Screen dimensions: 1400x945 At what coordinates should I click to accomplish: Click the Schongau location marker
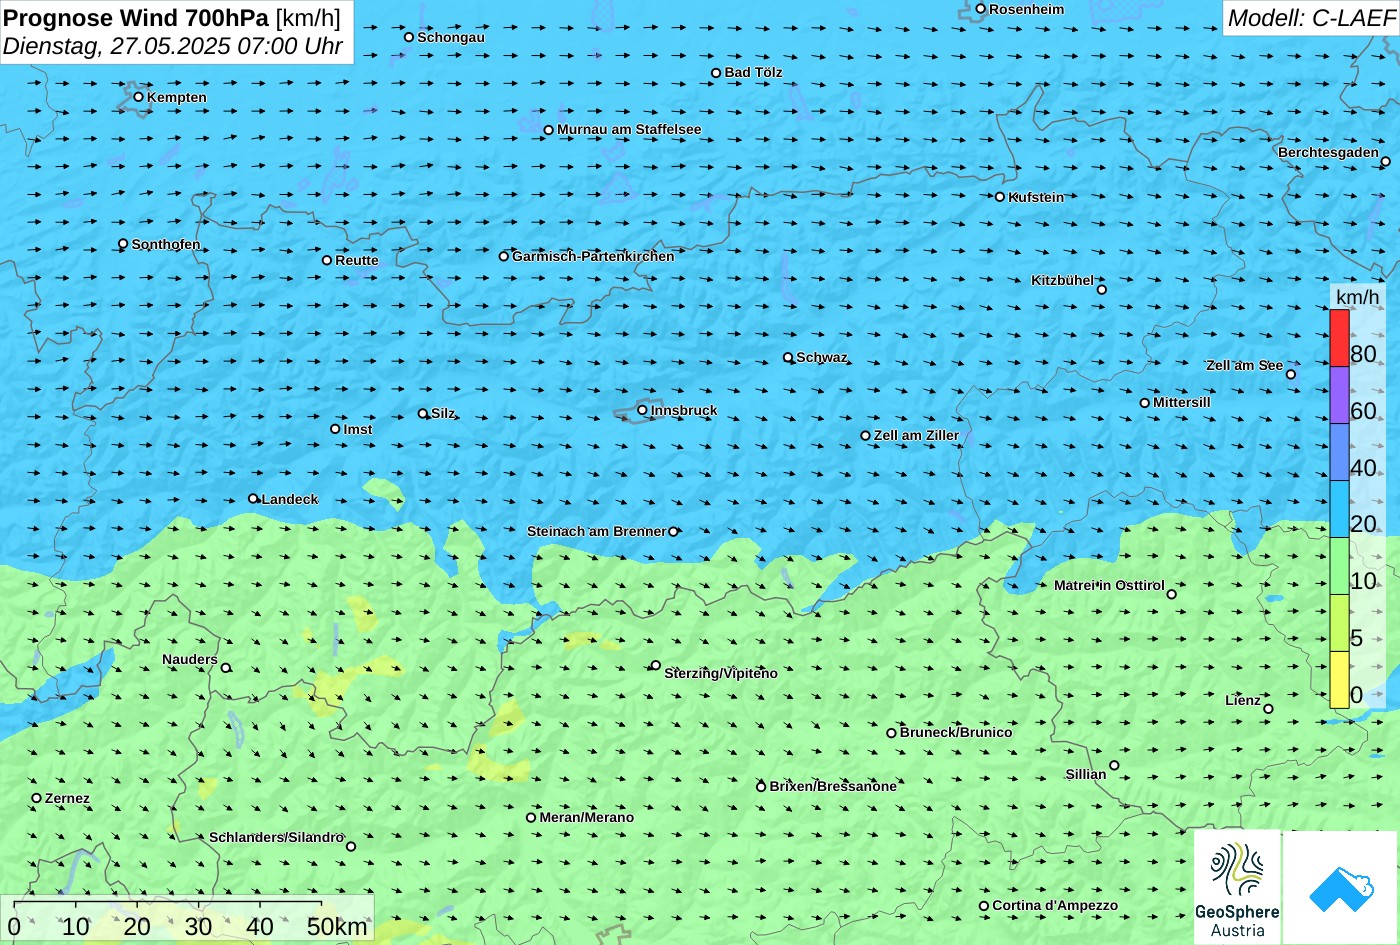pos(408,37)
